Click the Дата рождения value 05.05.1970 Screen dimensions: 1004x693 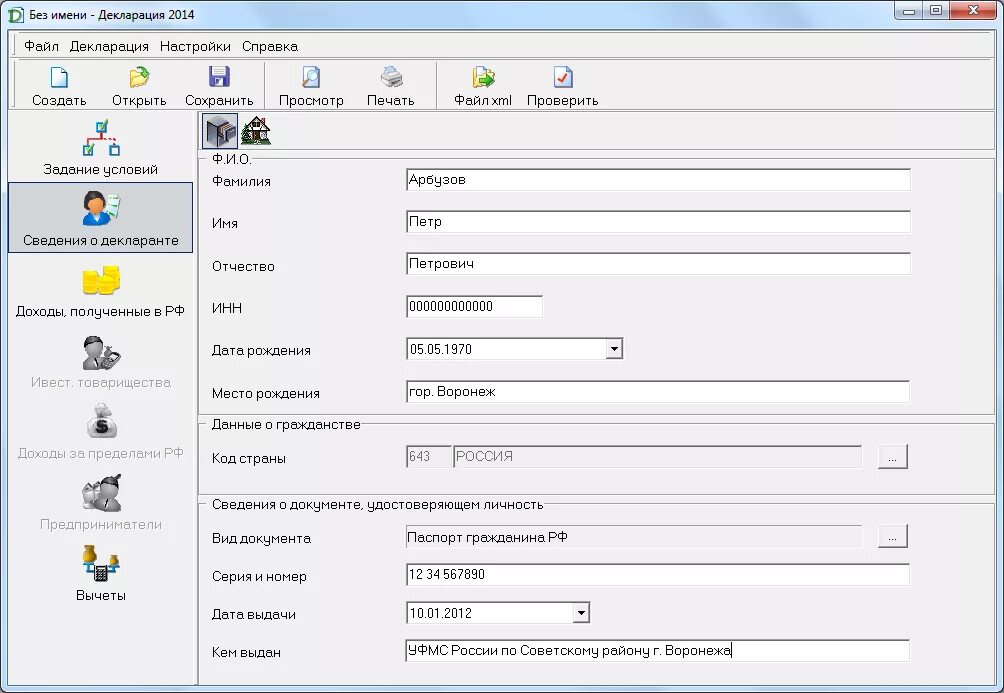click(x=441, y=349)
